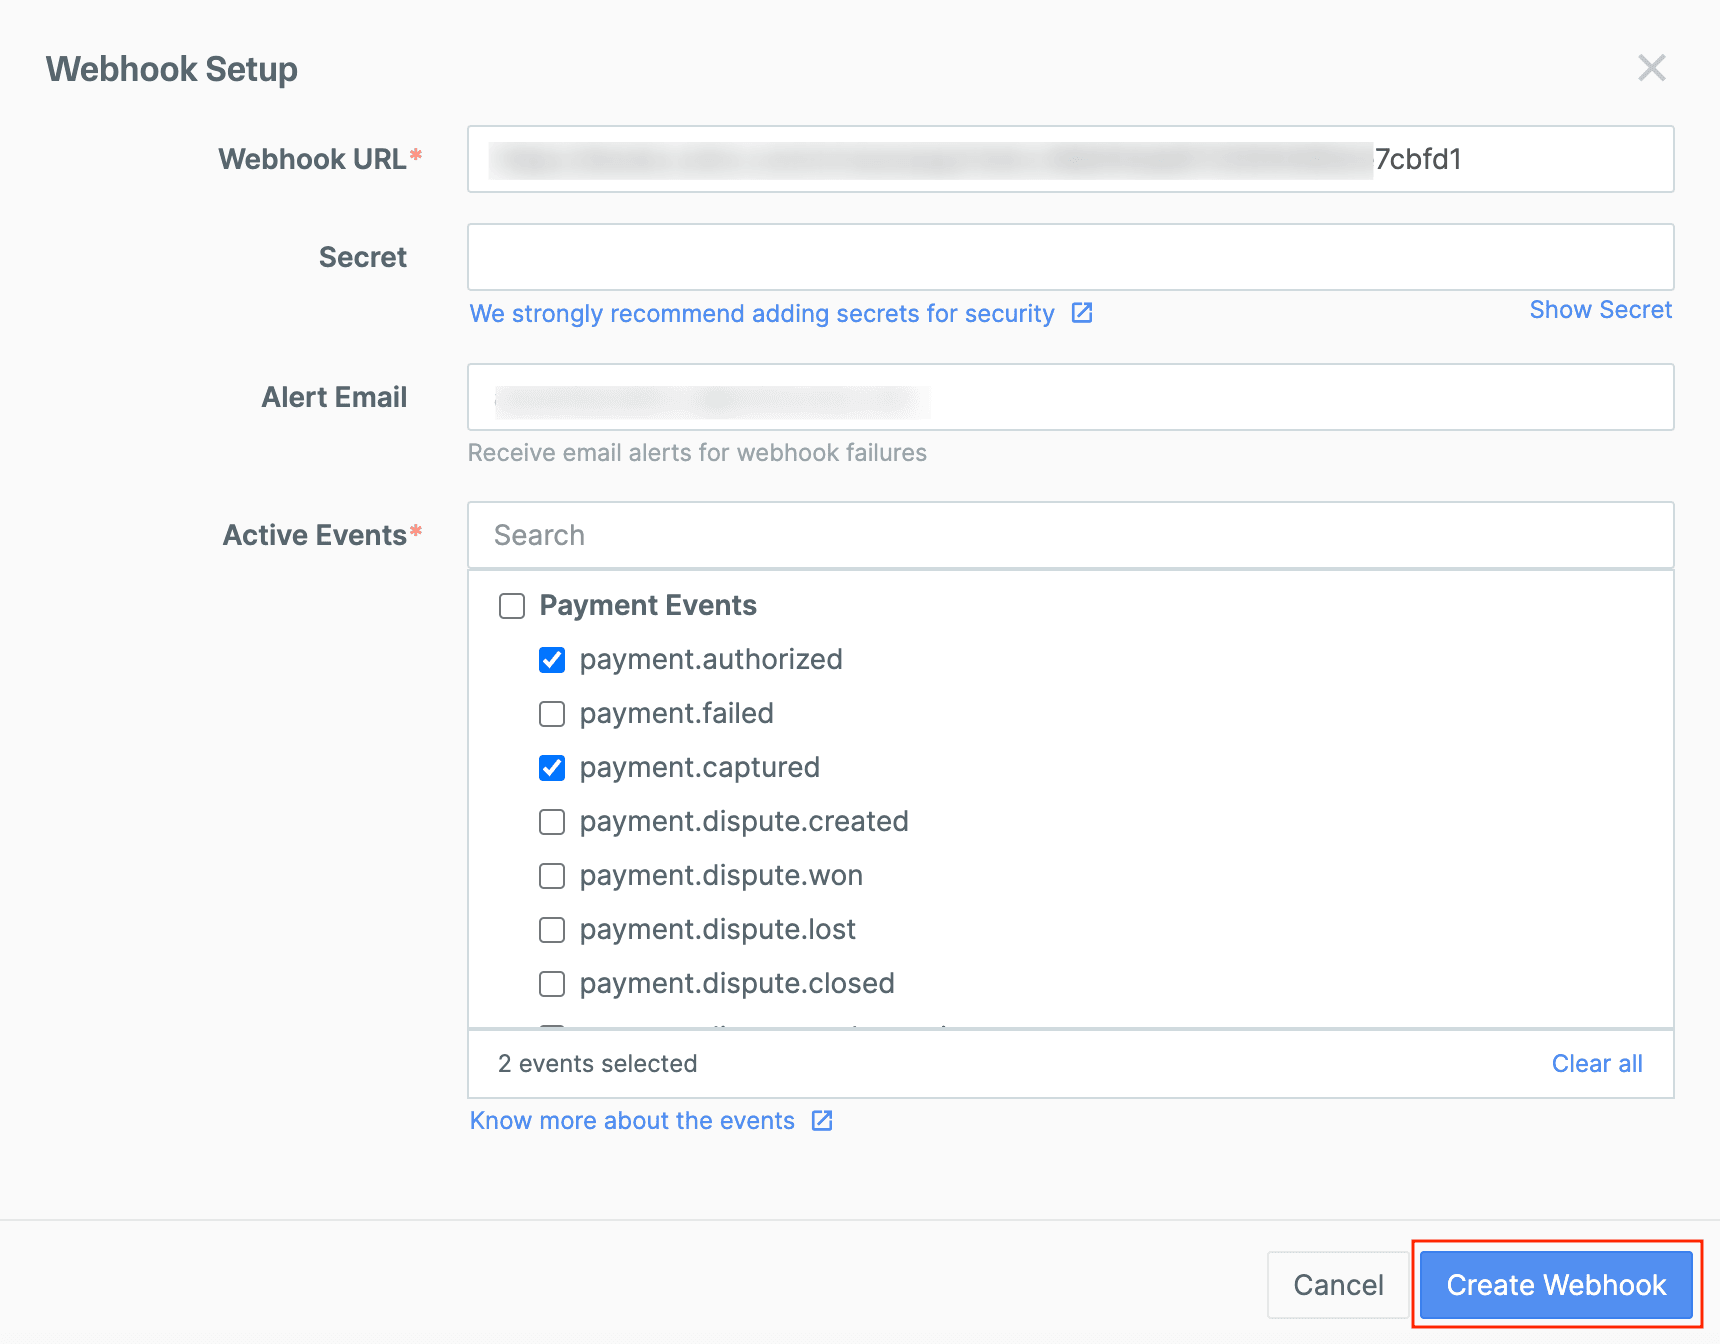The image size is (1720, 1344).
Task: Click inside the Secret field
Action: point(1070,257)
